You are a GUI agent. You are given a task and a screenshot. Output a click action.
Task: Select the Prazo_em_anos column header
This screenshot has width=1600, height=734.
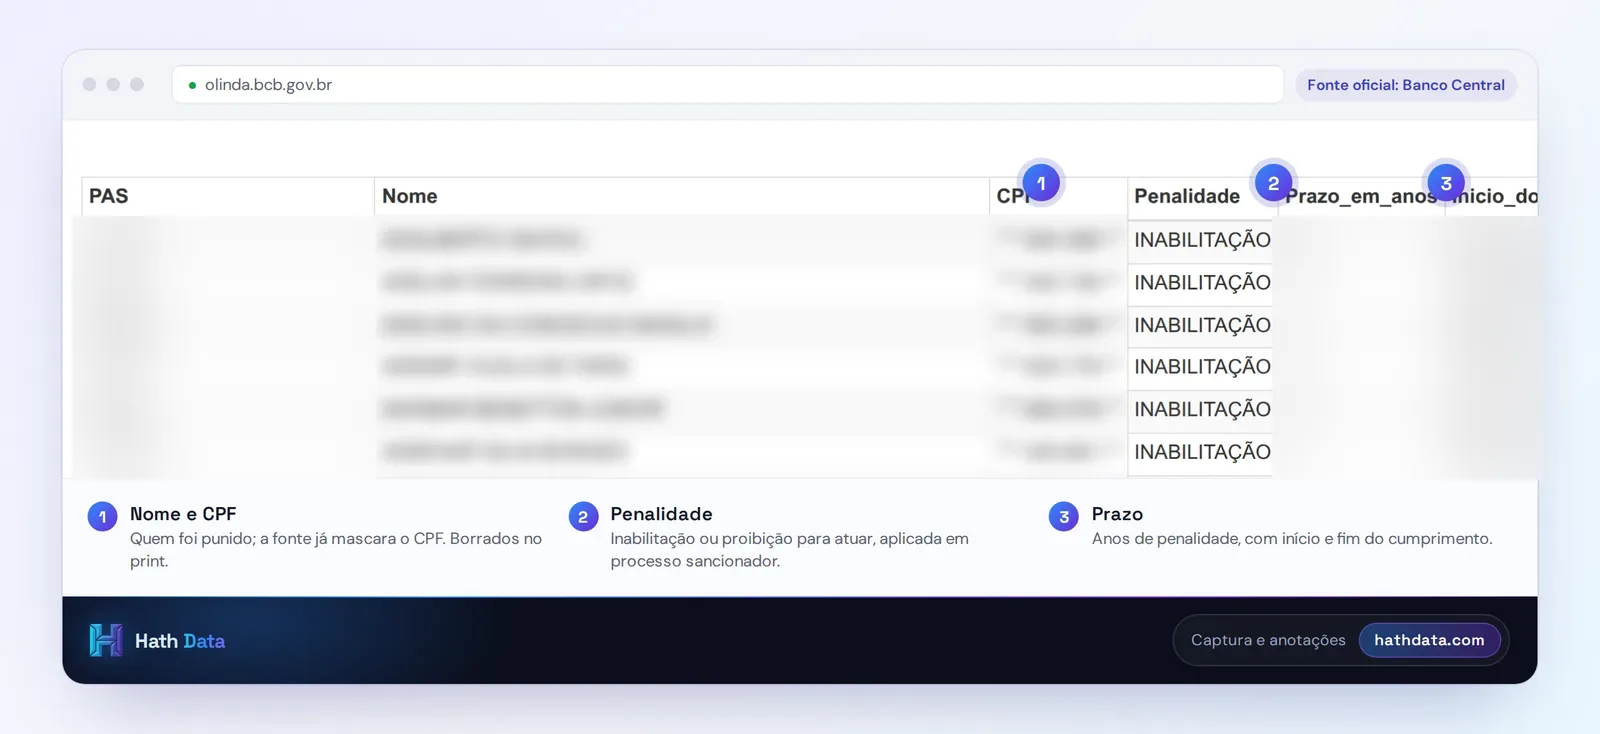(x=1360, y=196)
